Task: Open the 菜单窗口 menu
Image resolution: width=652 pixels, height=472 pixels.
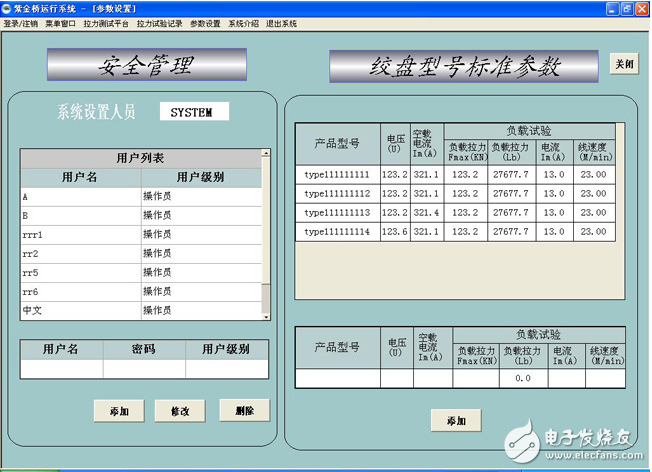Action: tap(60, 23)
